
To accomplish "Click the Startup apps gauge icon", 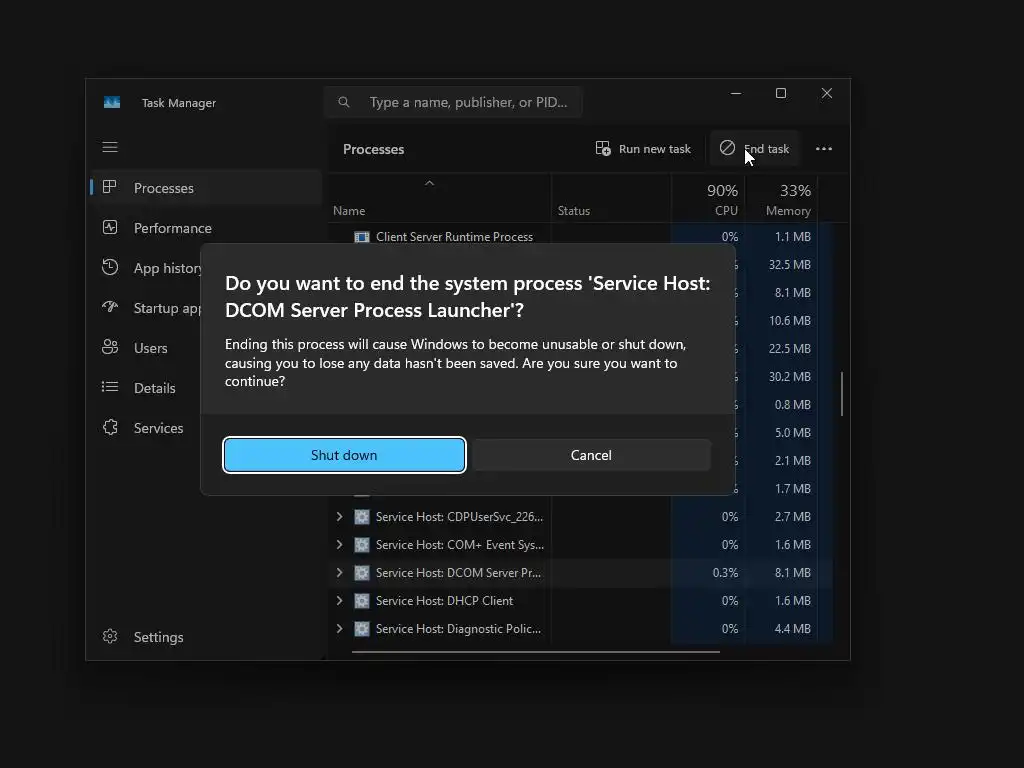I will 110,307.
